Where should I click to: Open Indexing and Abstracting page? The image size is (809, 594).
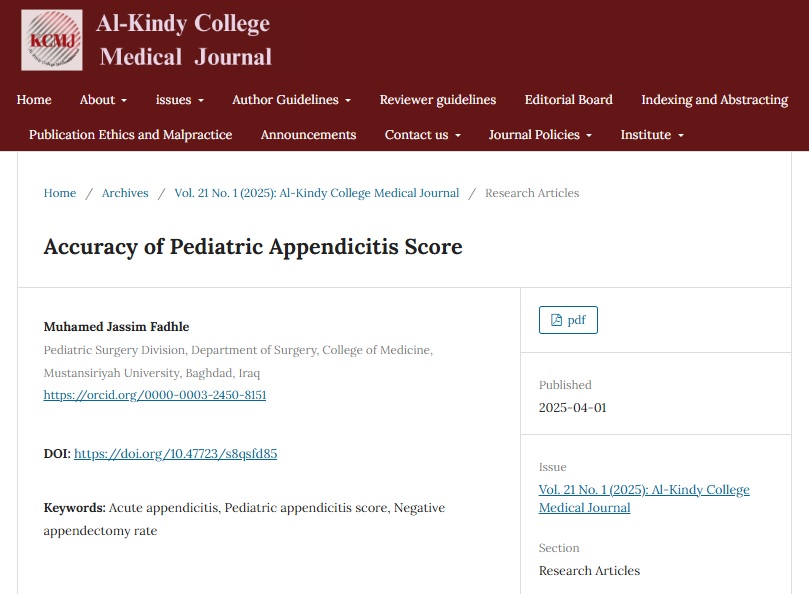point(715,100)
